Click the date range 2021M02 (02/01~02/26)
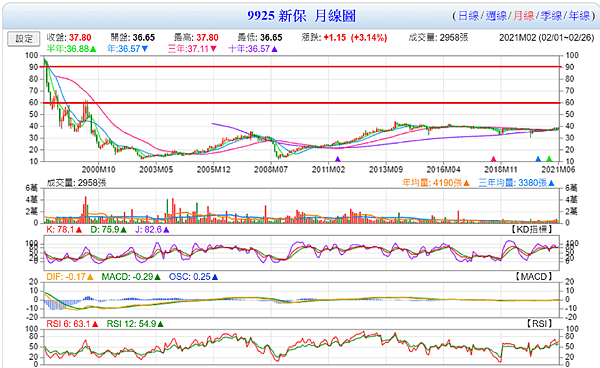Screen dimensions: 600x368 pos(546,37)
